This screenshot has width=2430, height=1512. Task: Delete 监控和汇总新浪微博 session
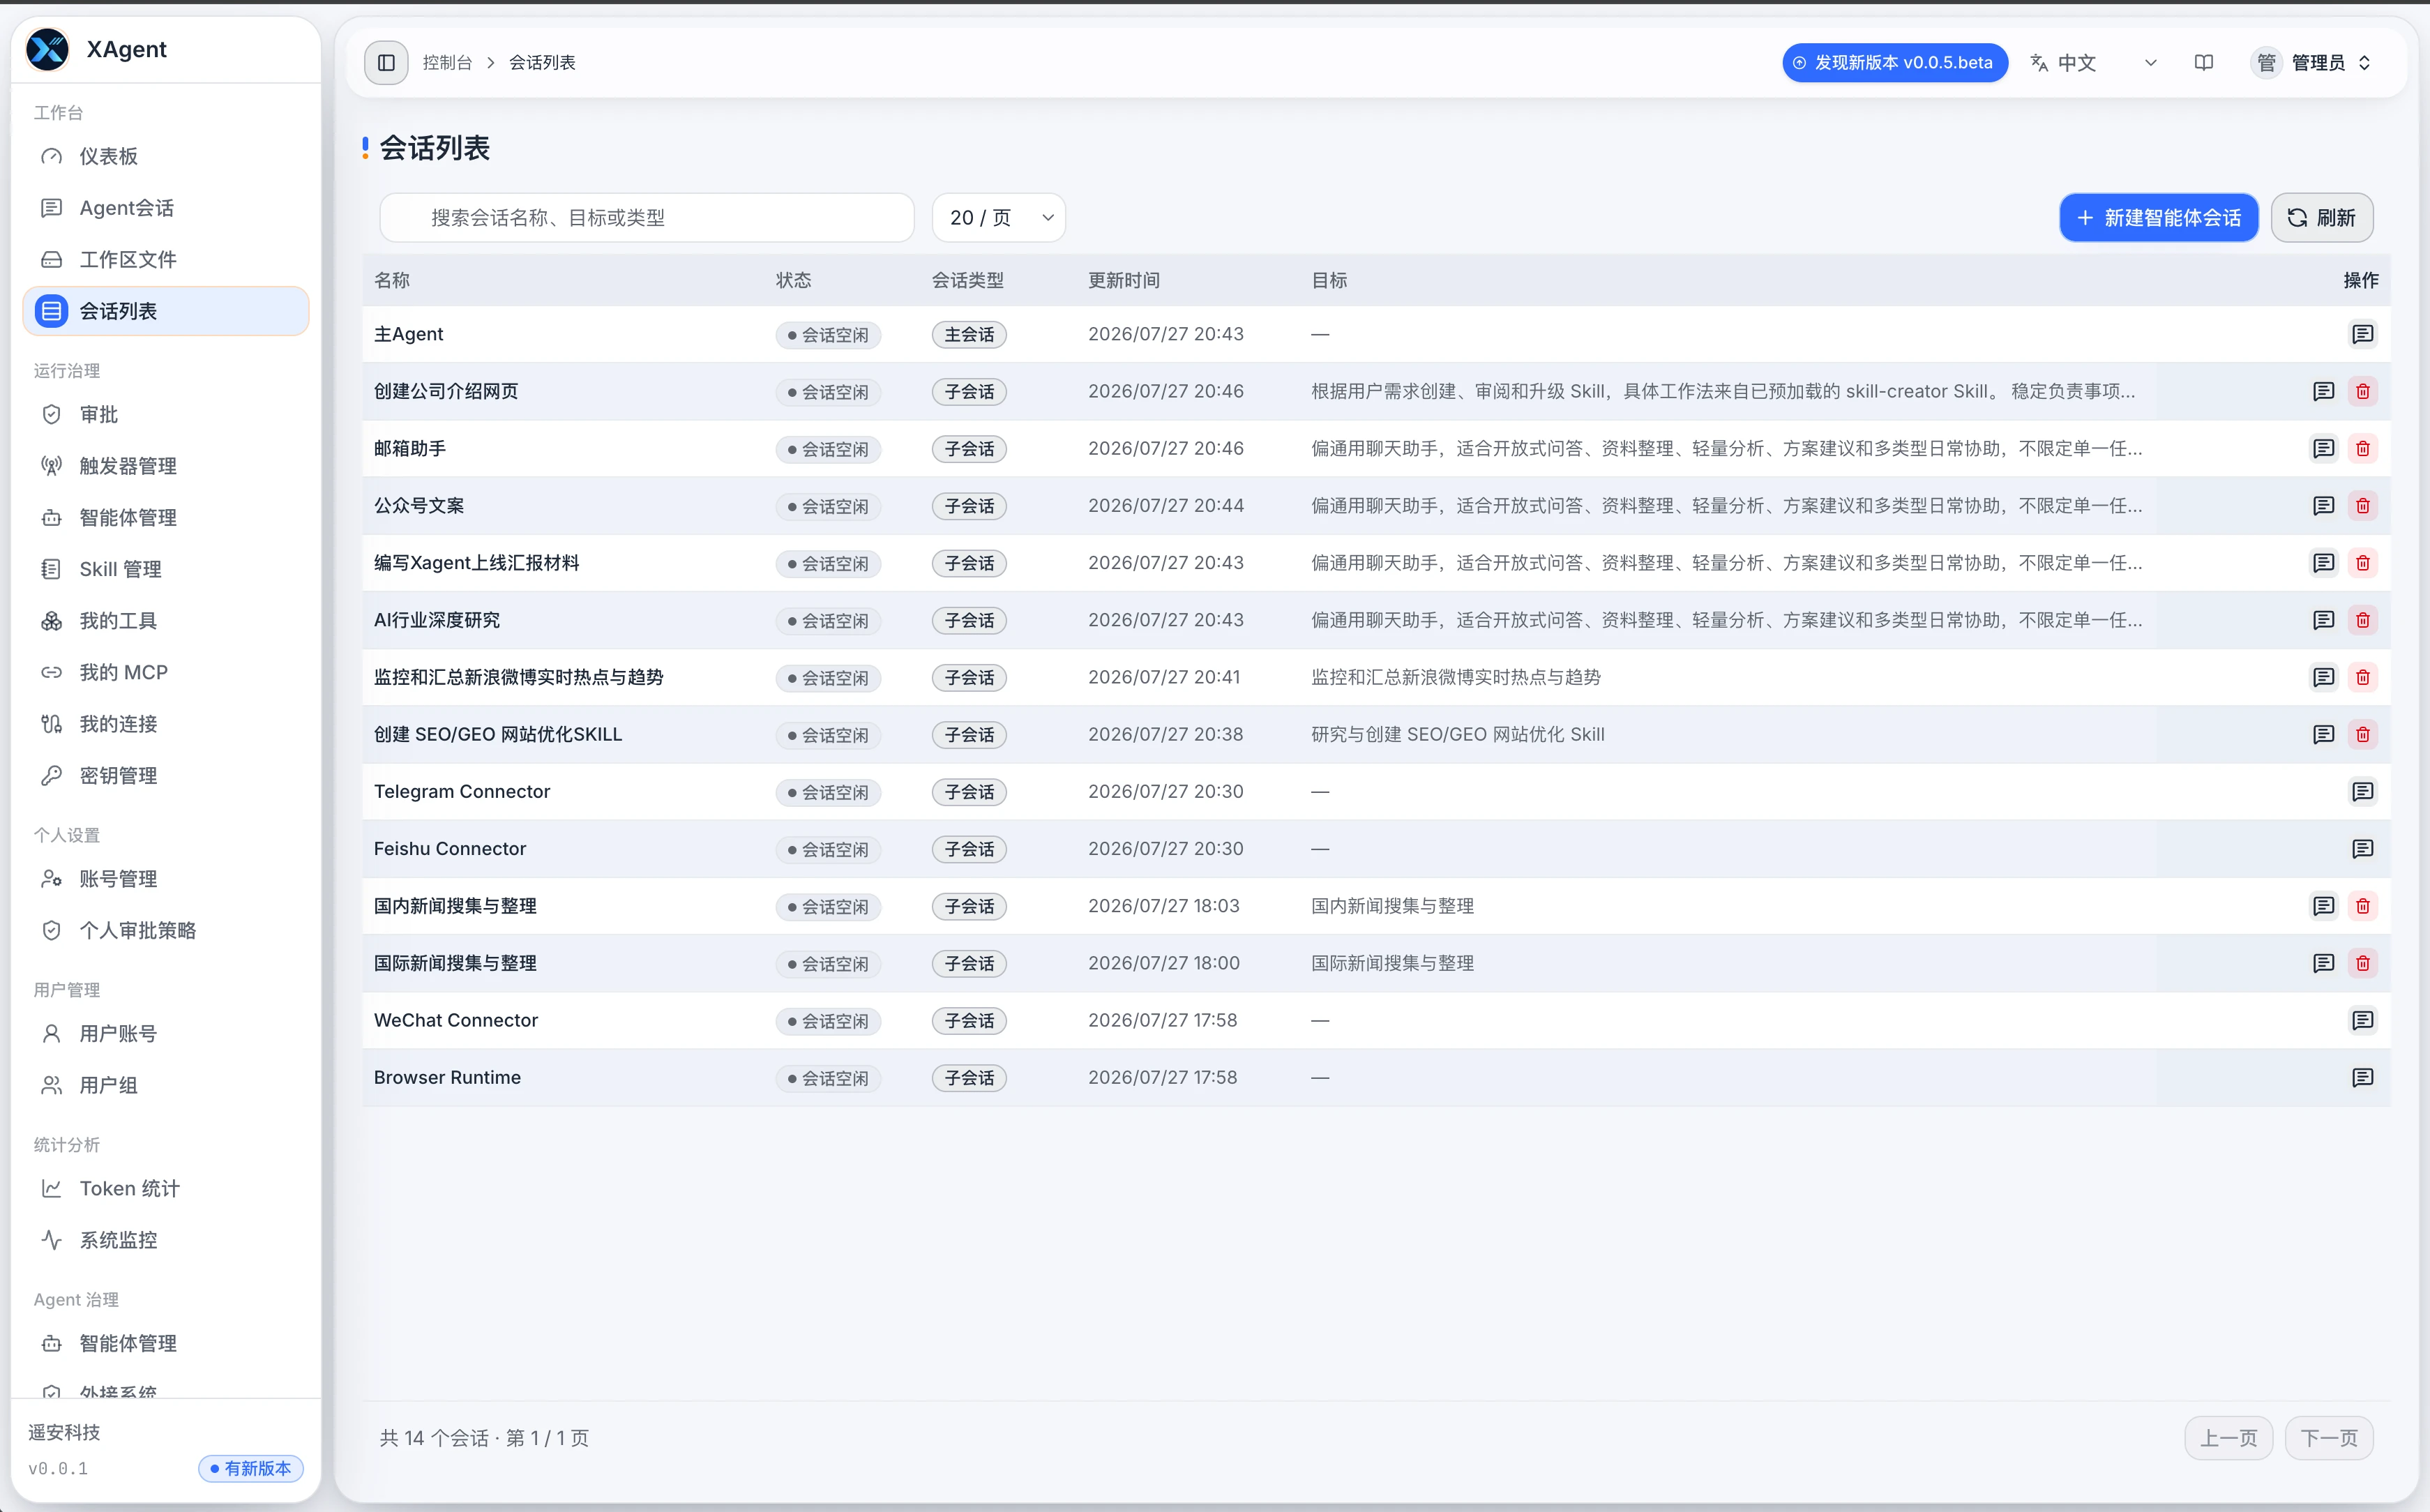point(2362,677)
